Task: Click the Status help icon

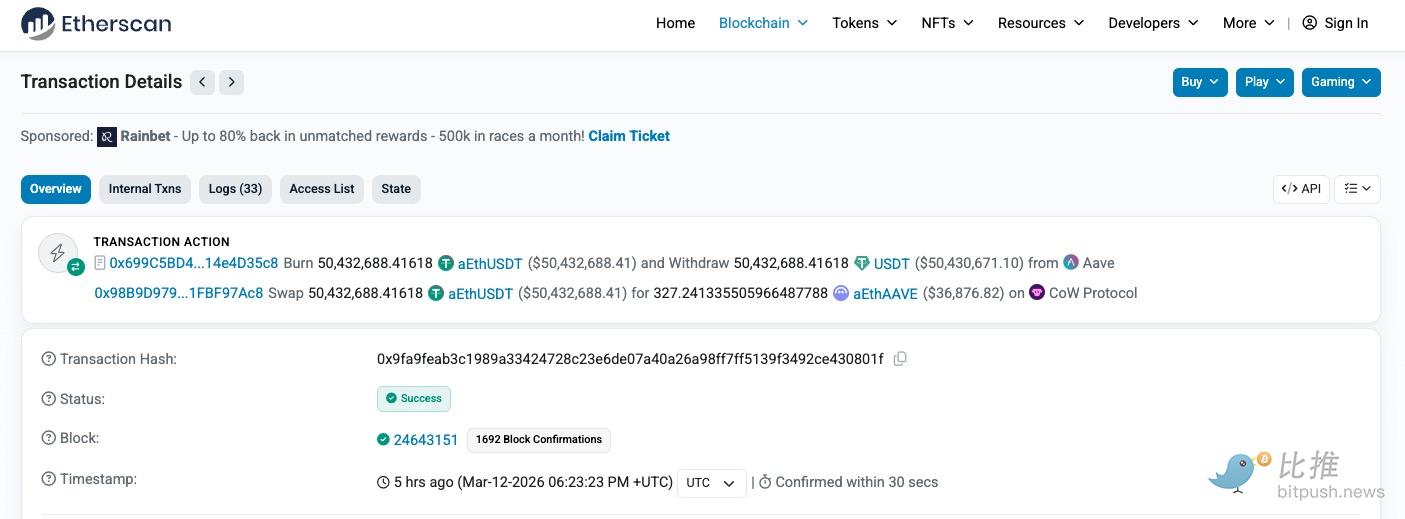Action: (x=48, y=399)
